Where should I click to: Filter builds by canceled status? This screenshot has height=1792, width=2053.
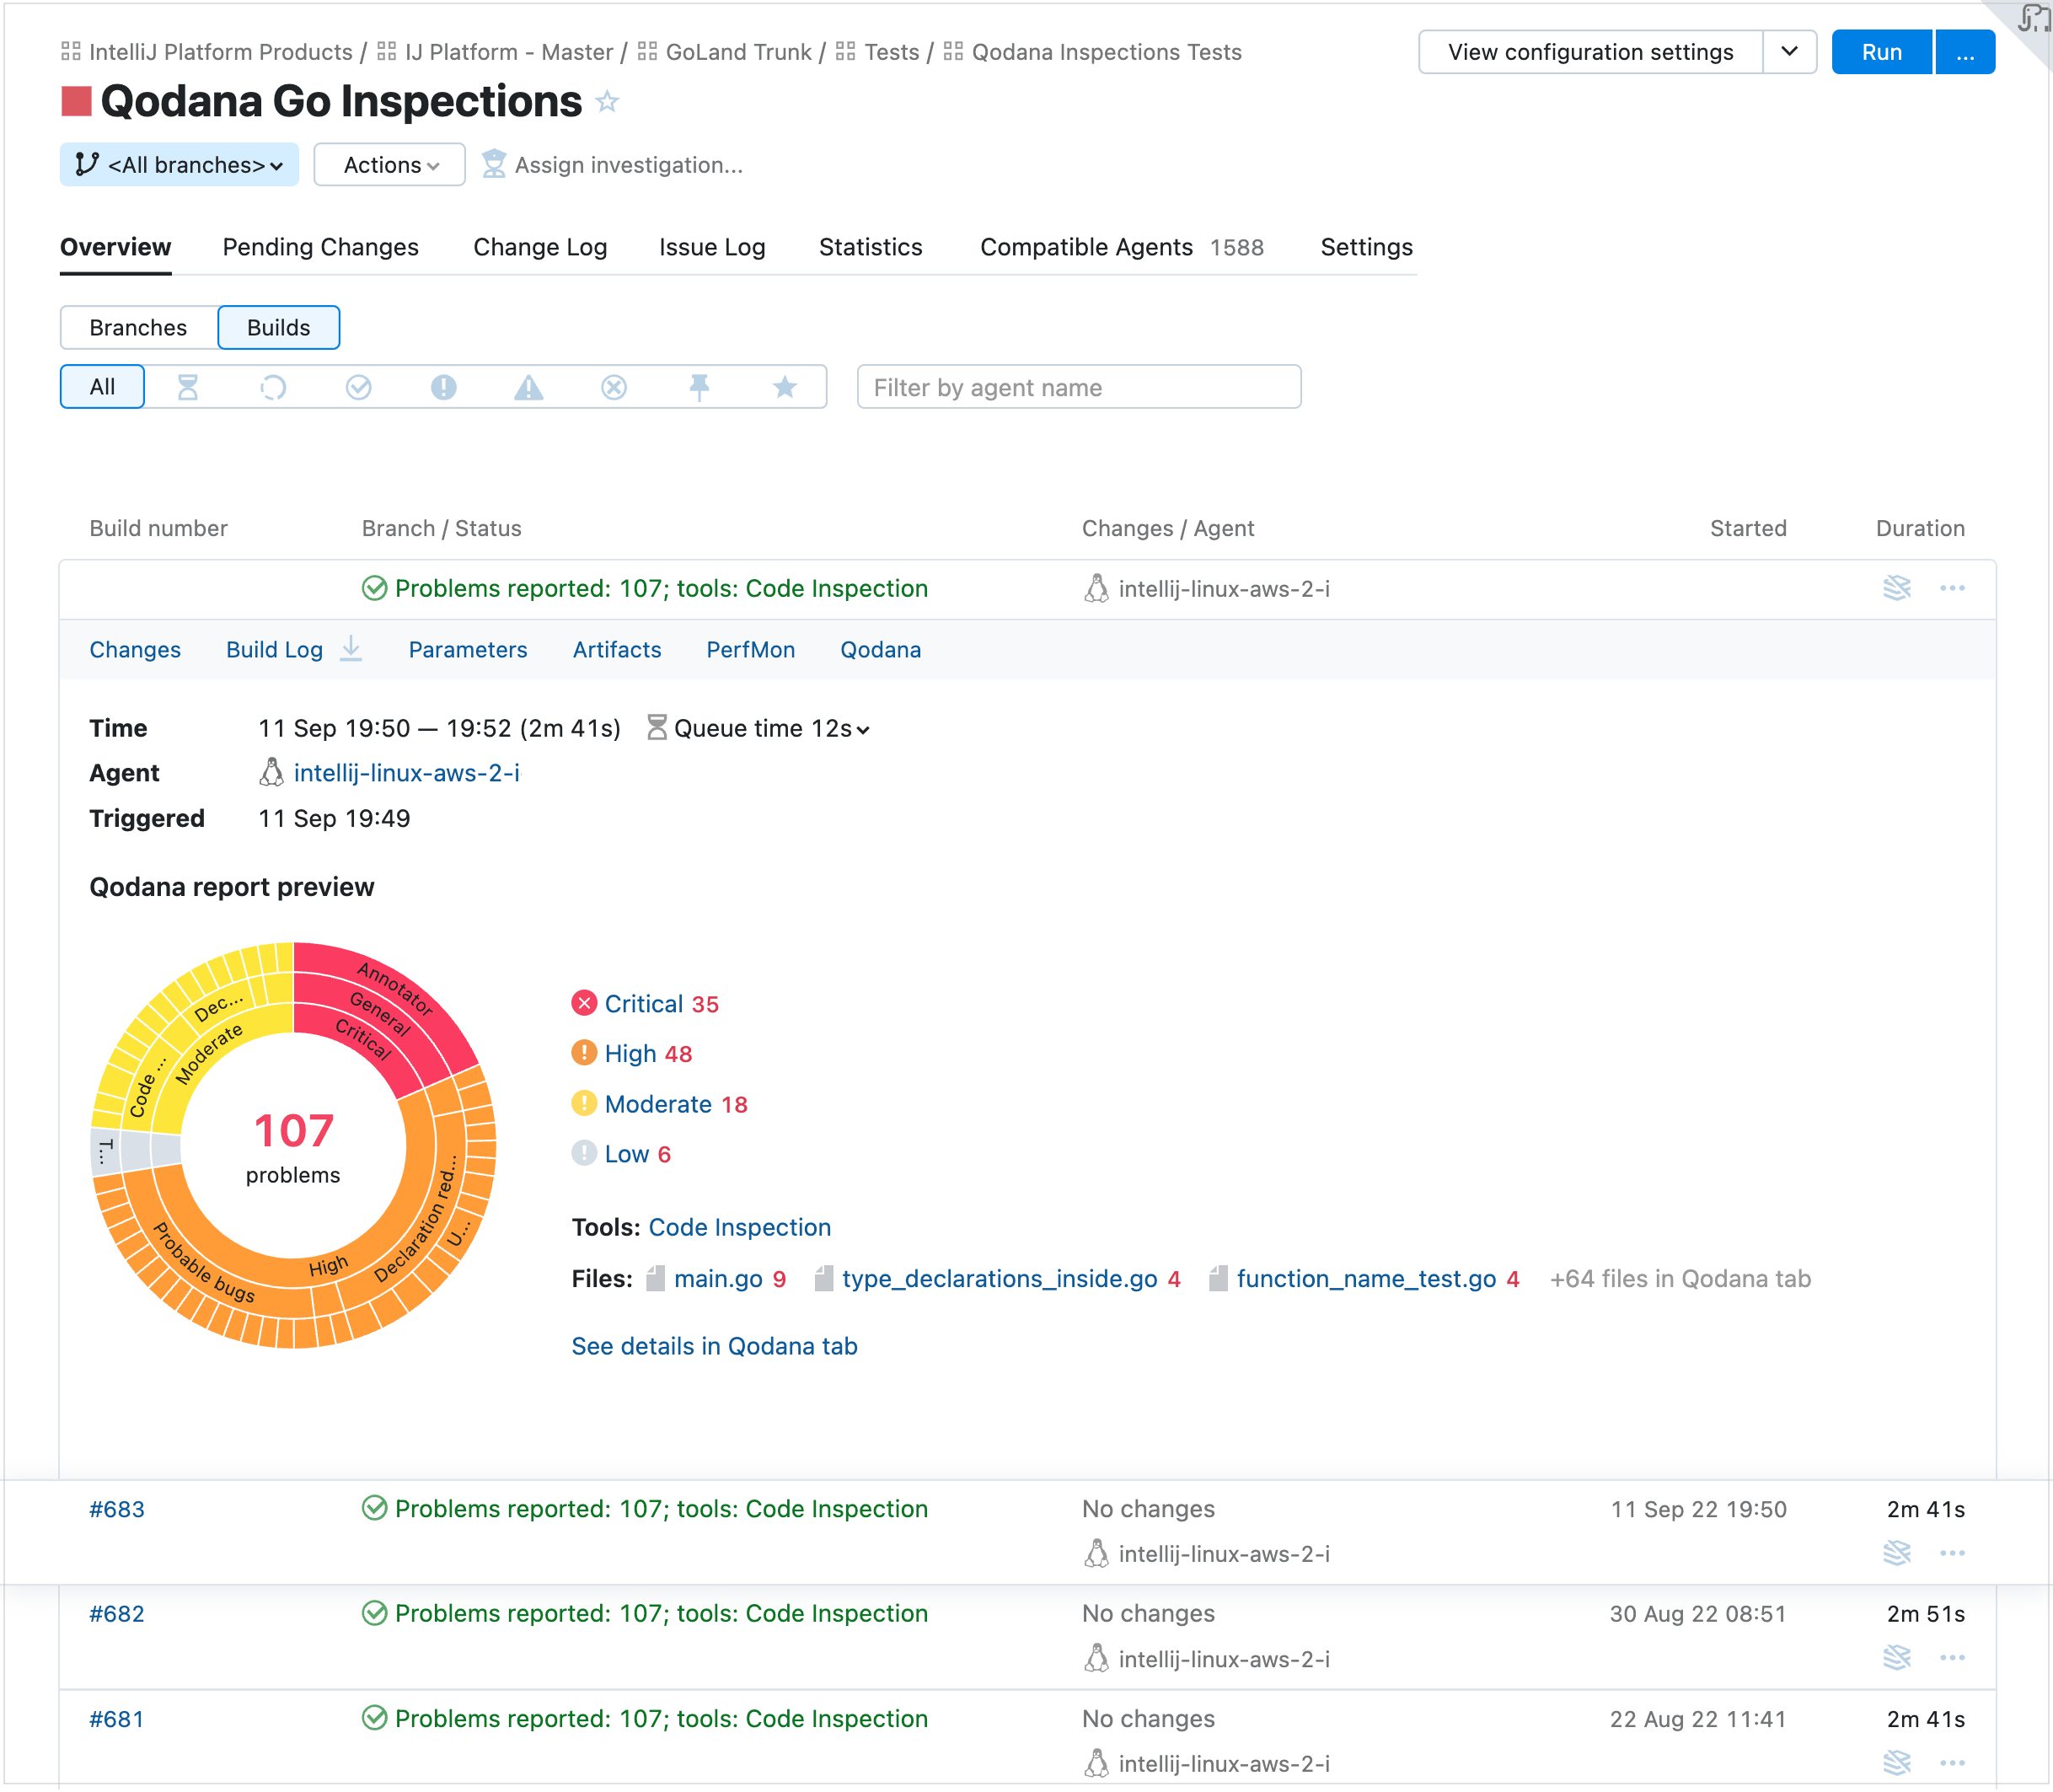click(x=614, y=387)
